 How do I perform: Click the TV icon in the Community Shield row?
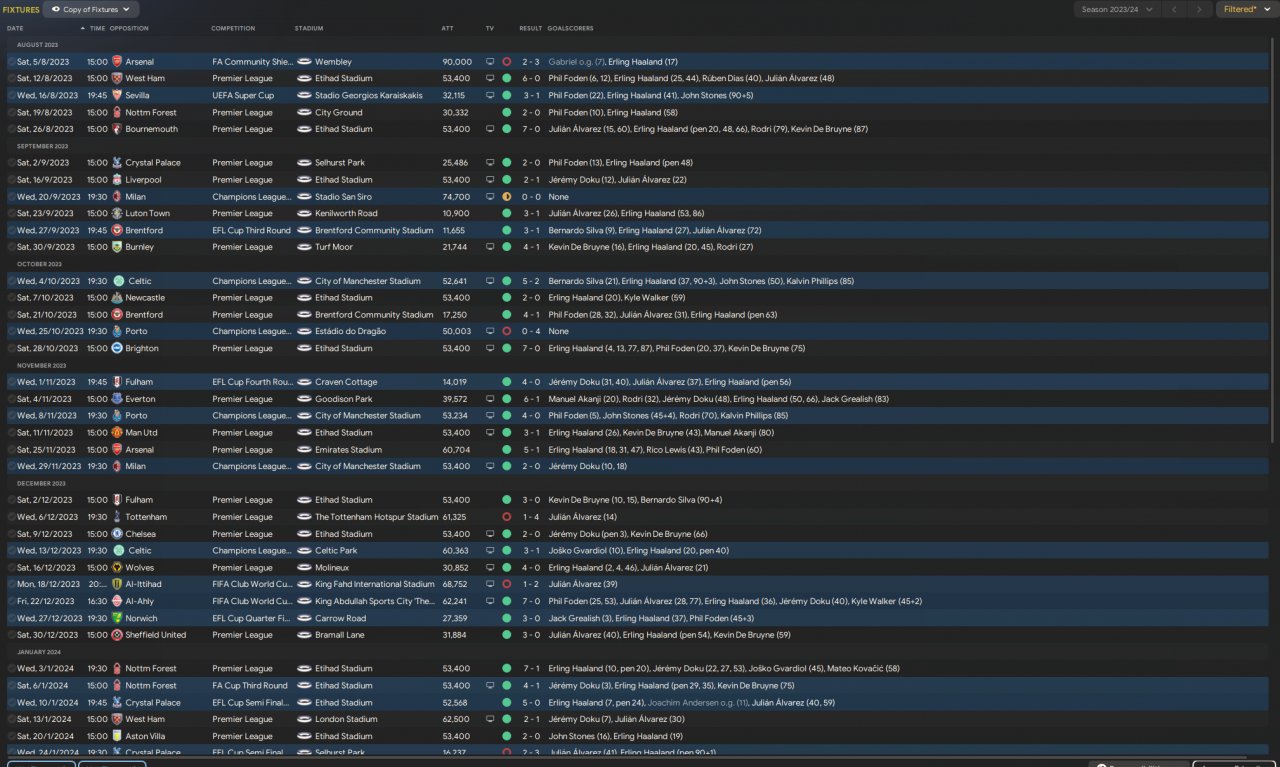[x=490, y=62]
